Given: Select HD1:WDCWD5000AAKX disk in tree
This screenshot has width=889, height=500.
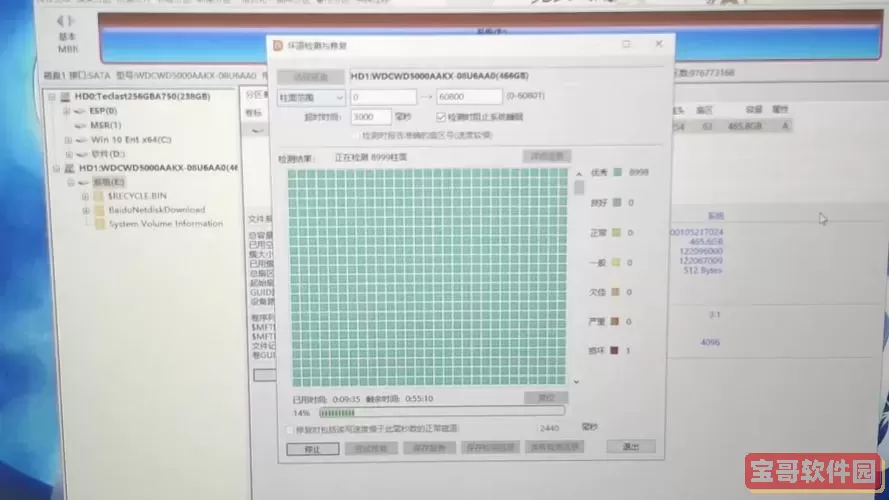Looking at the screenshot, I should 158,168.
